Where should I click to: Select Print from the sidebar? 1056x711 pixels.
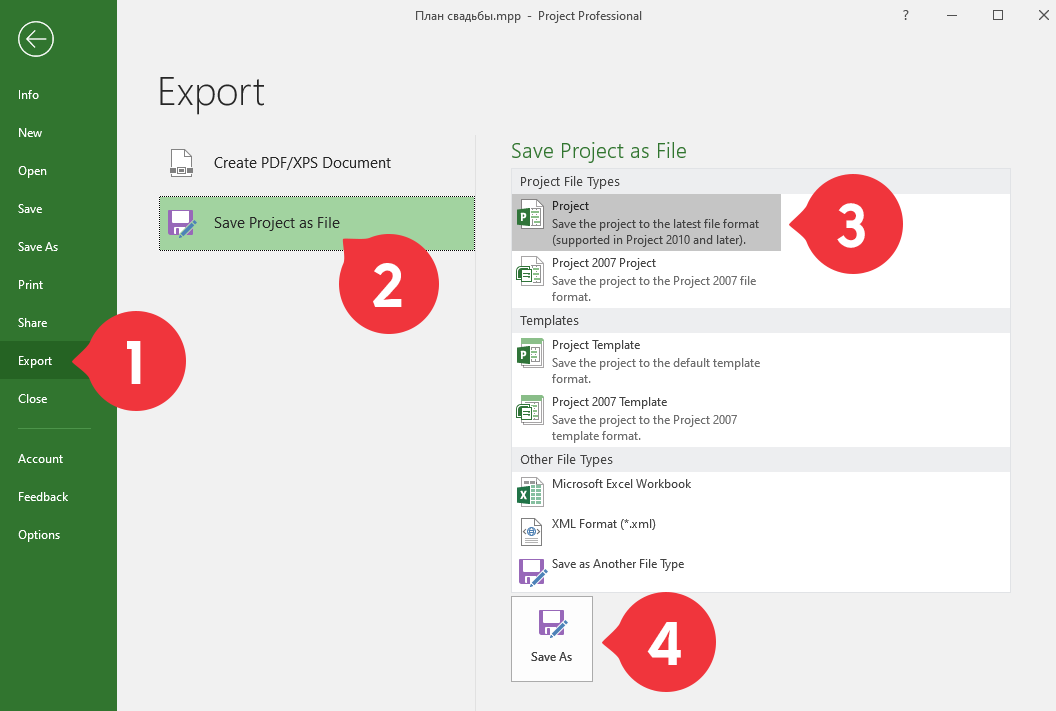pos(59,285)
